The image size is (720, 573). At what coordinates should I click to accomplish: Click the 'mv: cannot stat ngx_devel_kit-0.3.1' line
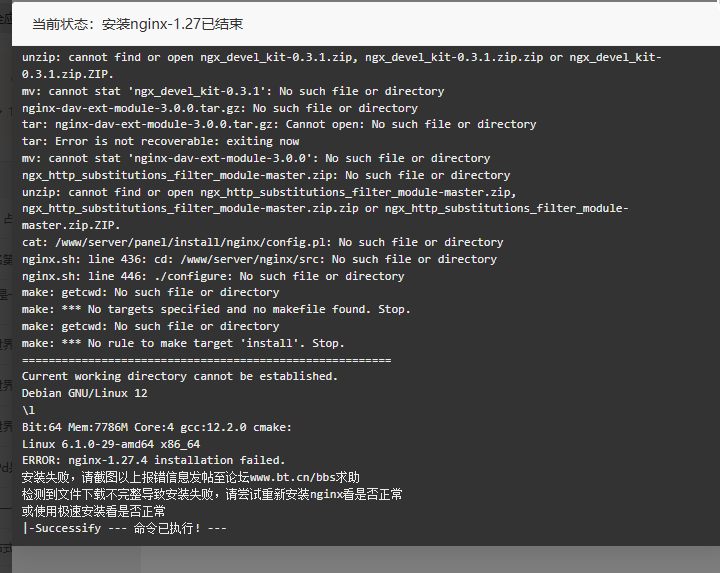tap(233, 91)
